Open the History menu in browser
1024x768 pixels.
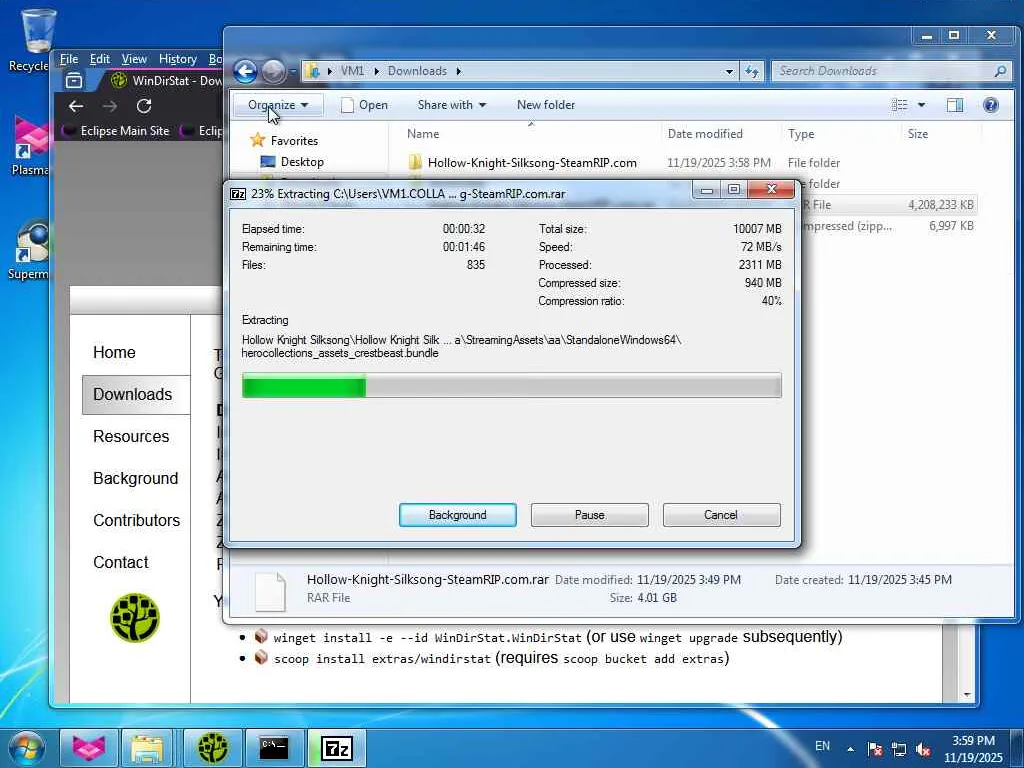point(178,59)
